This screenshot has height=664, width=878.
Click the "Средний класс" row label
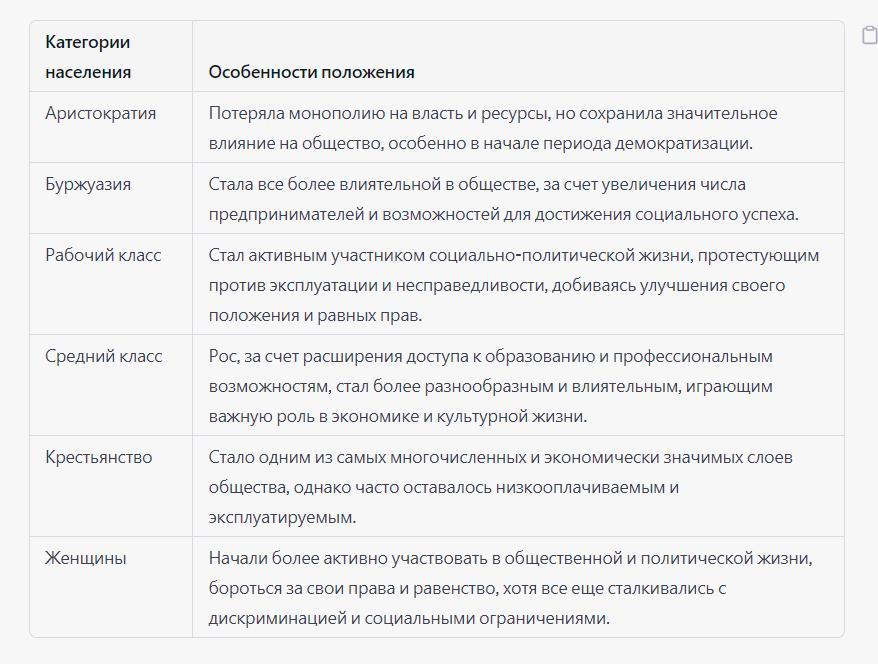click(x=103, y=356)
